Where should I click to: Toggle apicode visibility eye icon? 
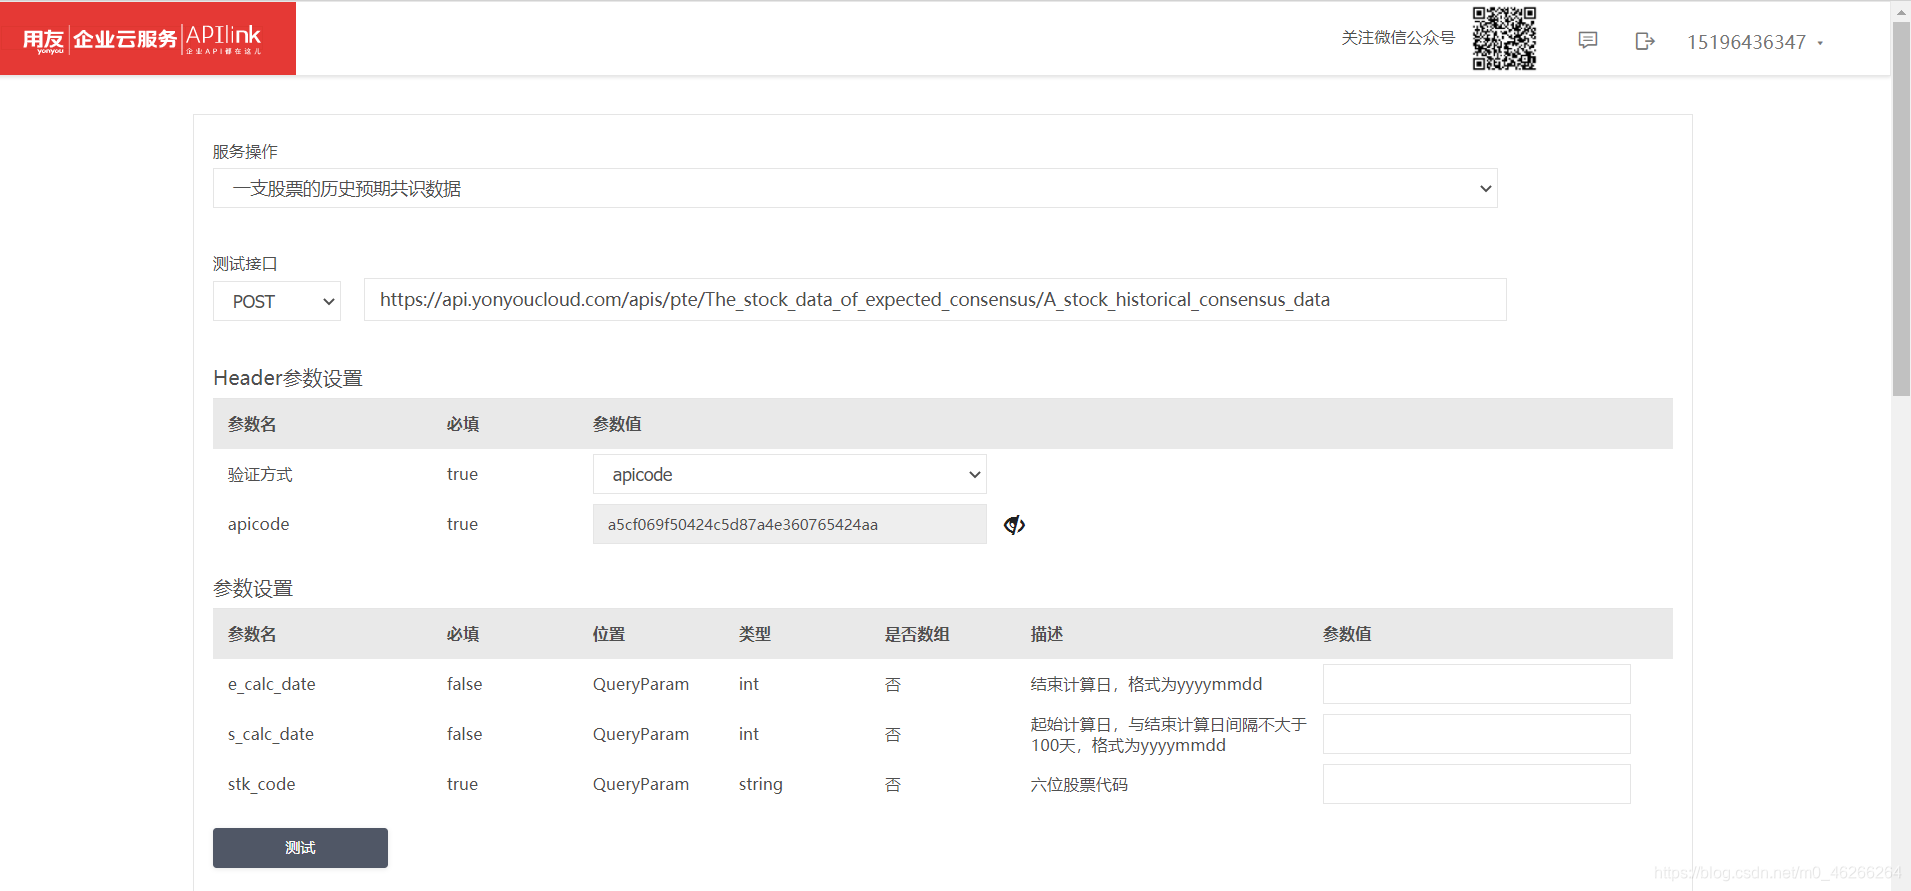coord(1014,525)
